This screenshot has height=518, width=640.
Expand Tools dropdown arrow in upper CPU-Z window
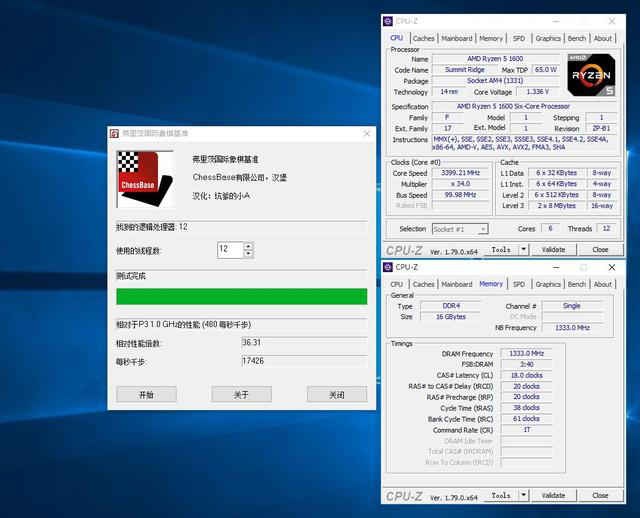(x=523, y=250)
